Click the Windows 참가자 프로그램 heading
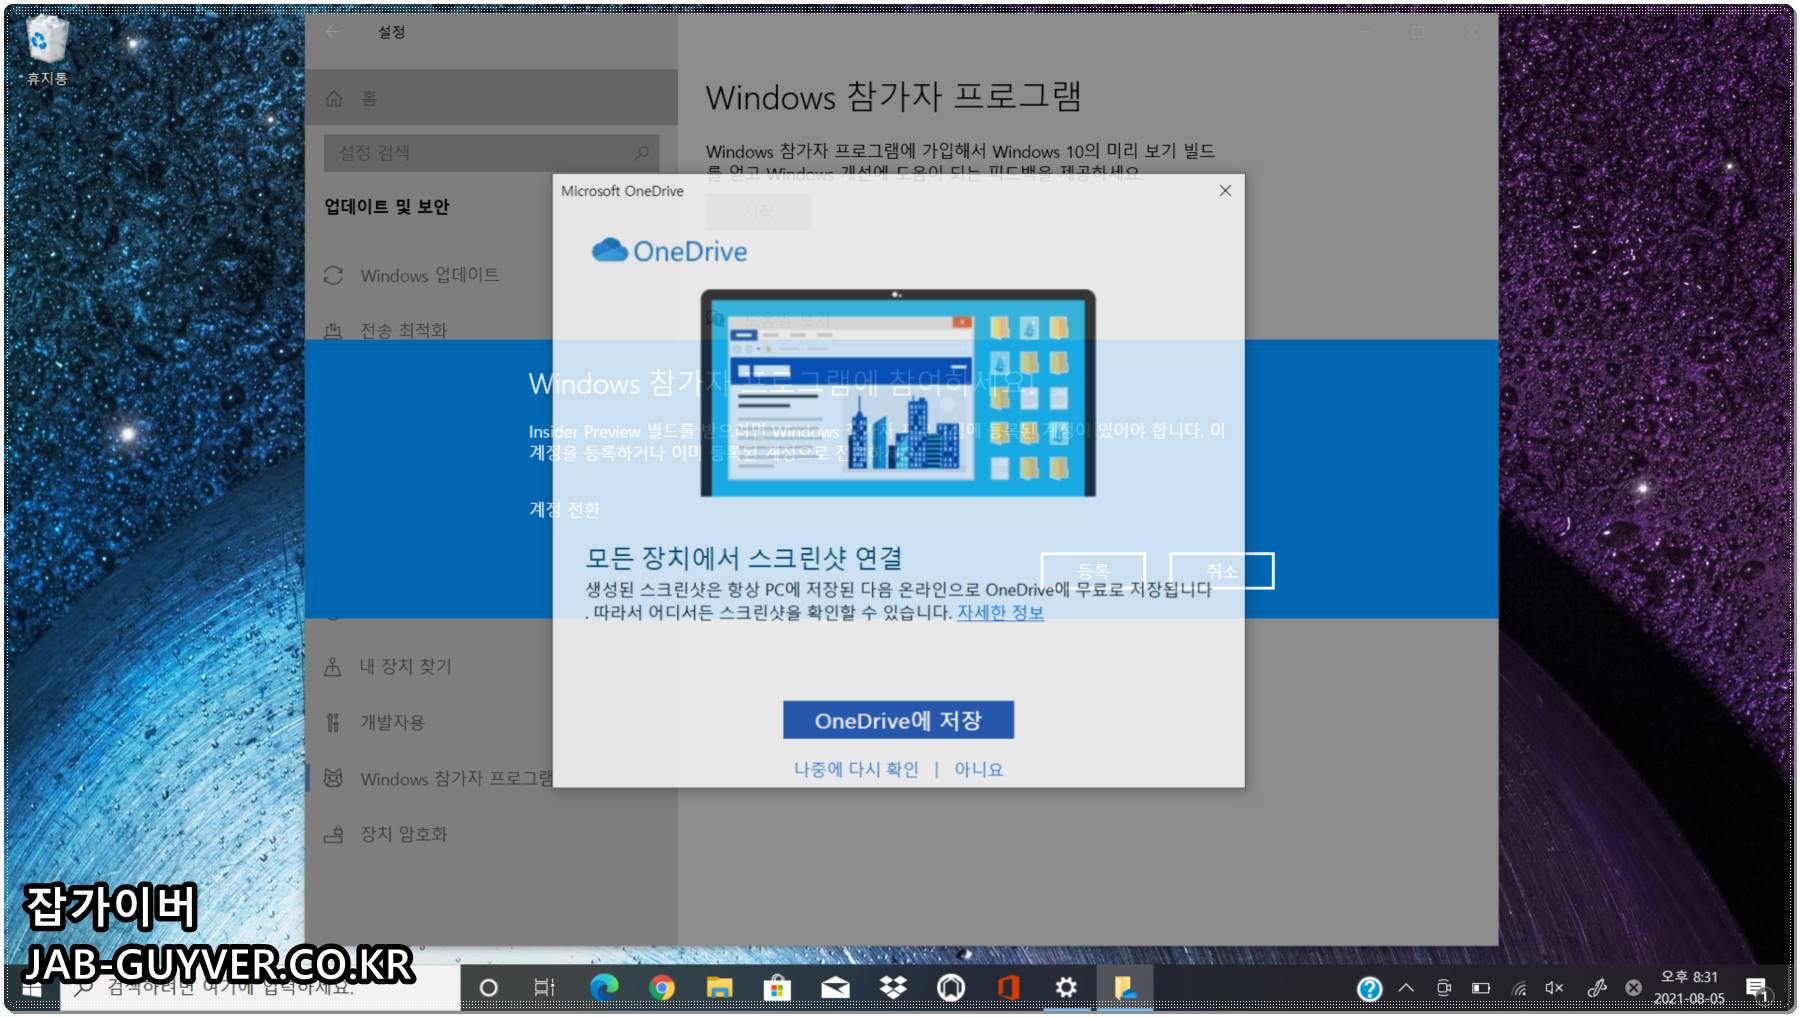 [x=893, y=97]
